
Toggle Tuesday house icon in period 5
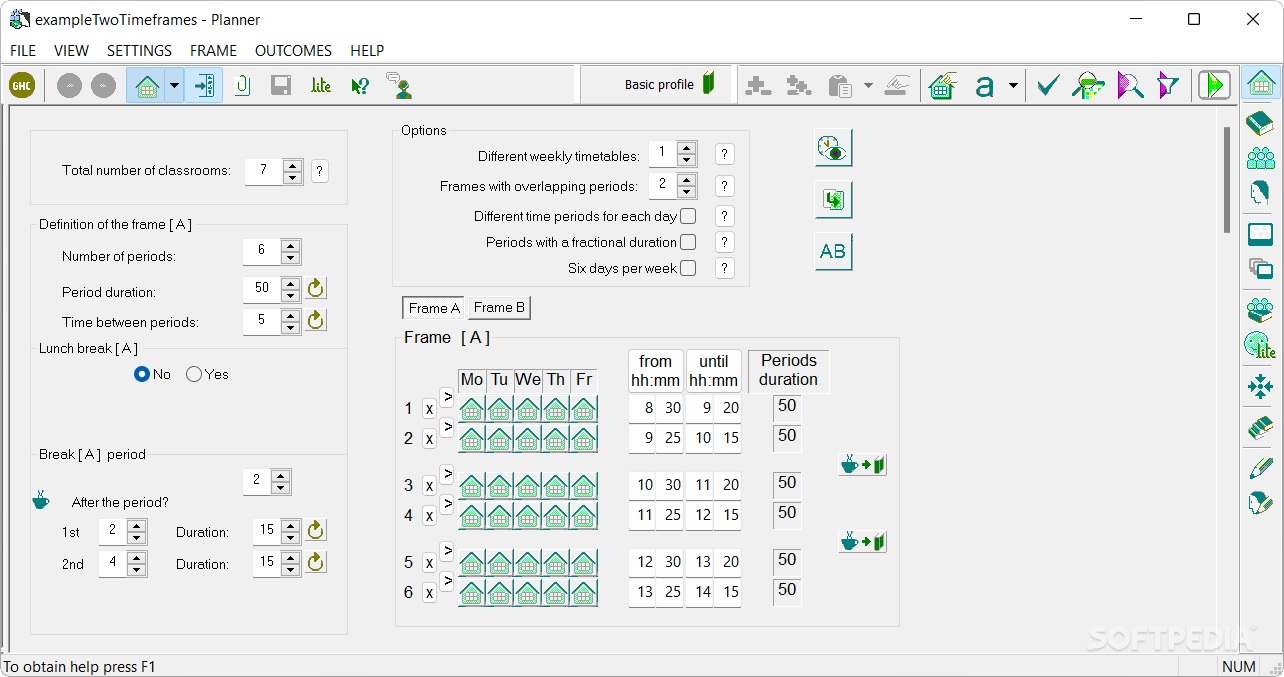point(500,562)
